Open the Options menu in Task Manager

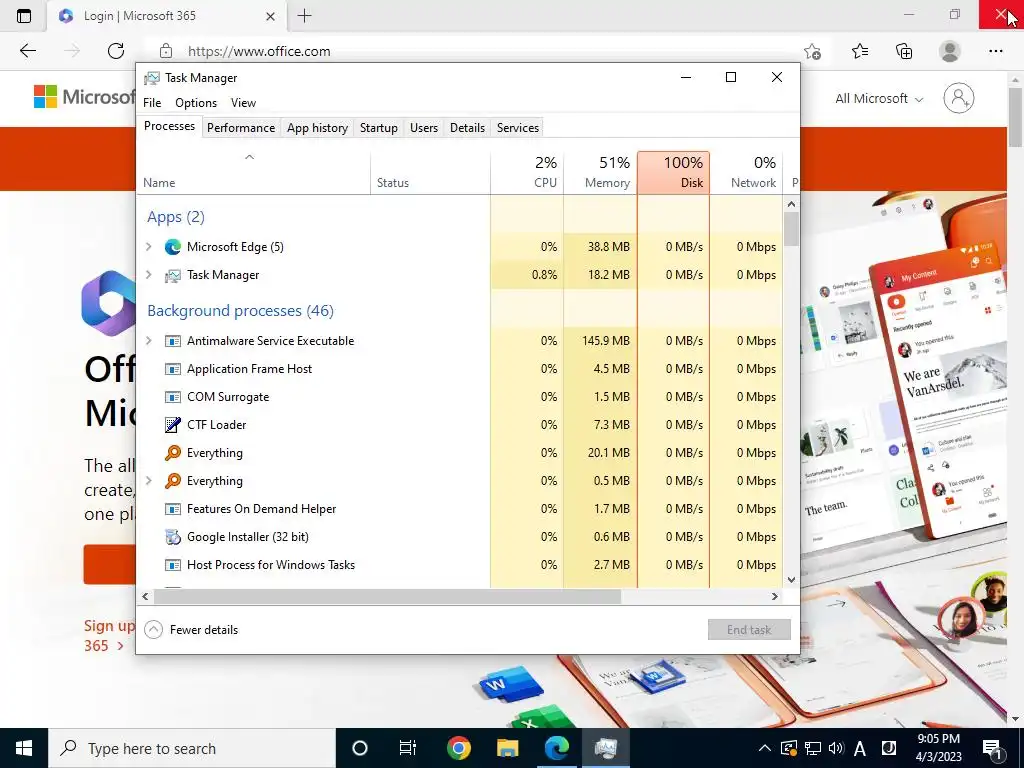196,103
